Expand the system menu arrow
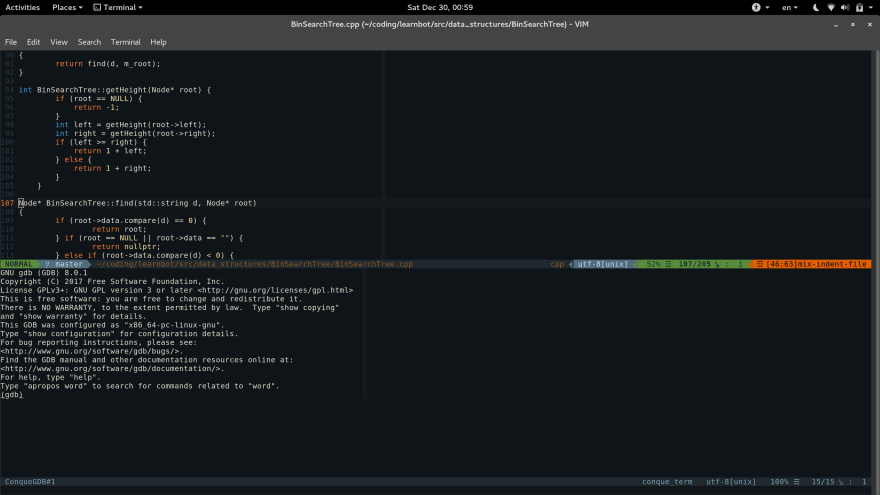The height and width of the screenshot is (495, 880). coord(872,7)
